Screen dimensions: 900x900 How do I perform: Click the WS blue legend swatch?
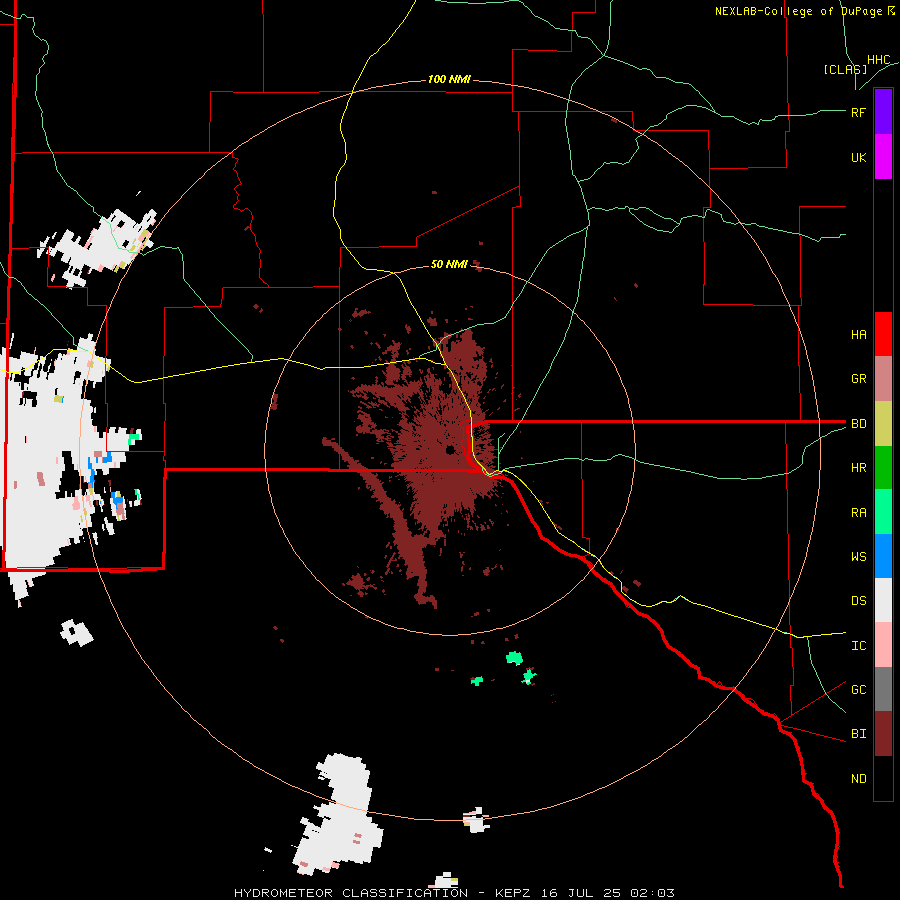tap(883, 556)
